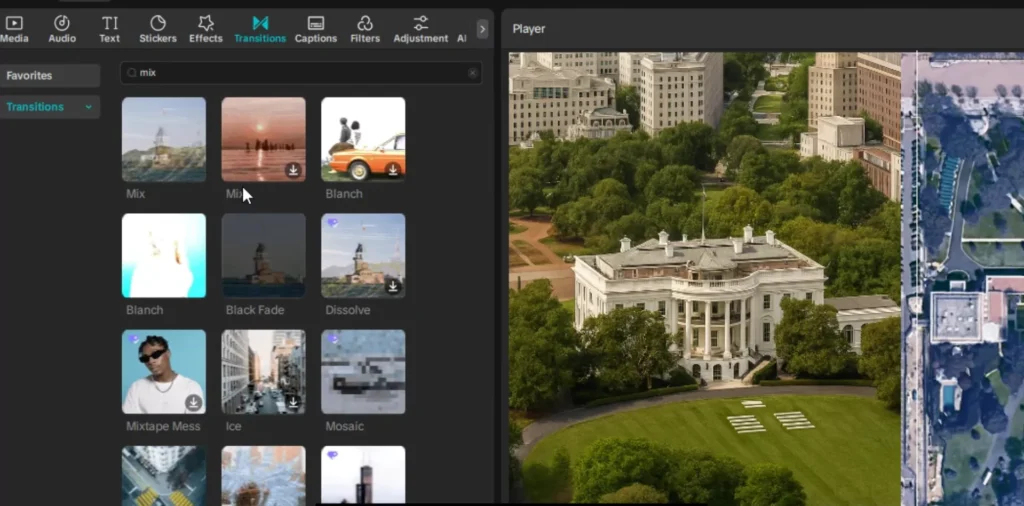Open the Audio tab

pyautogui.click(x=62, y=29)
